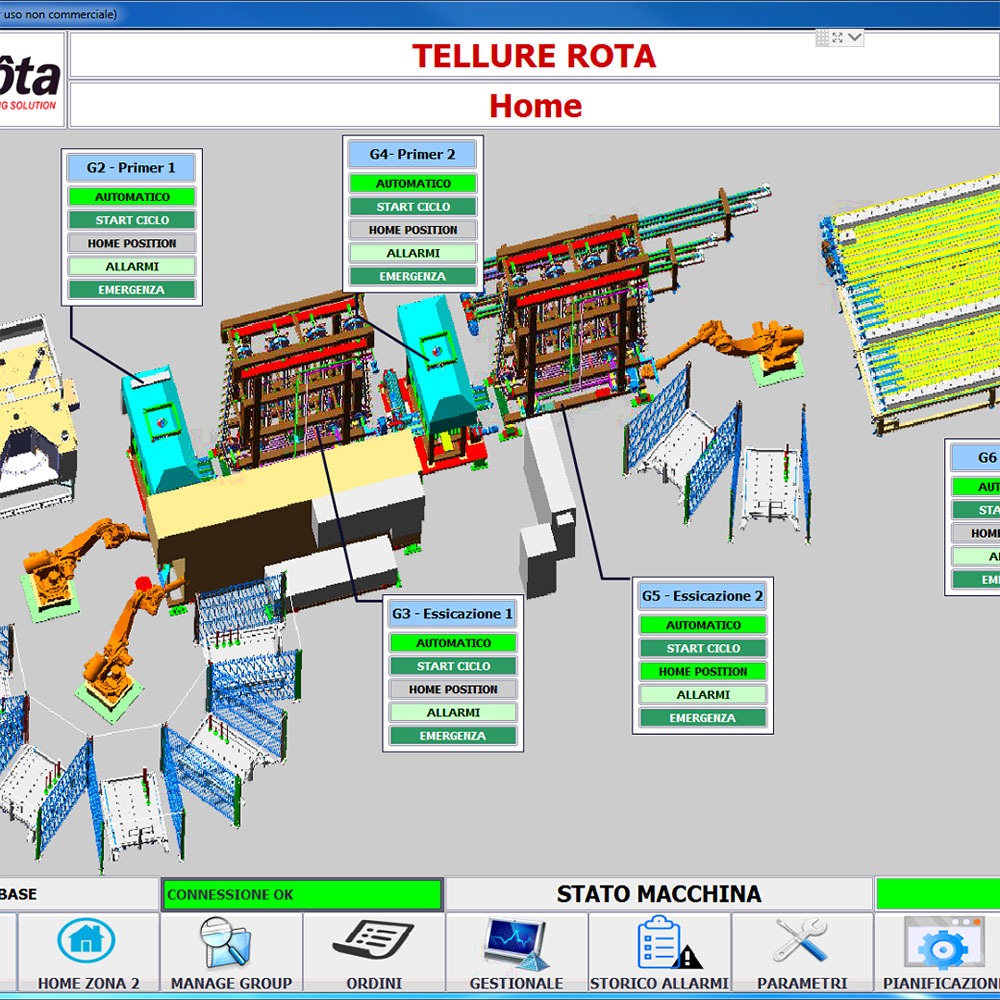Viewport: 1000px width, 1000px height.
Task: Click AUTOMATICO in G4 - Primer 2 panel
Action: [413, 183]
